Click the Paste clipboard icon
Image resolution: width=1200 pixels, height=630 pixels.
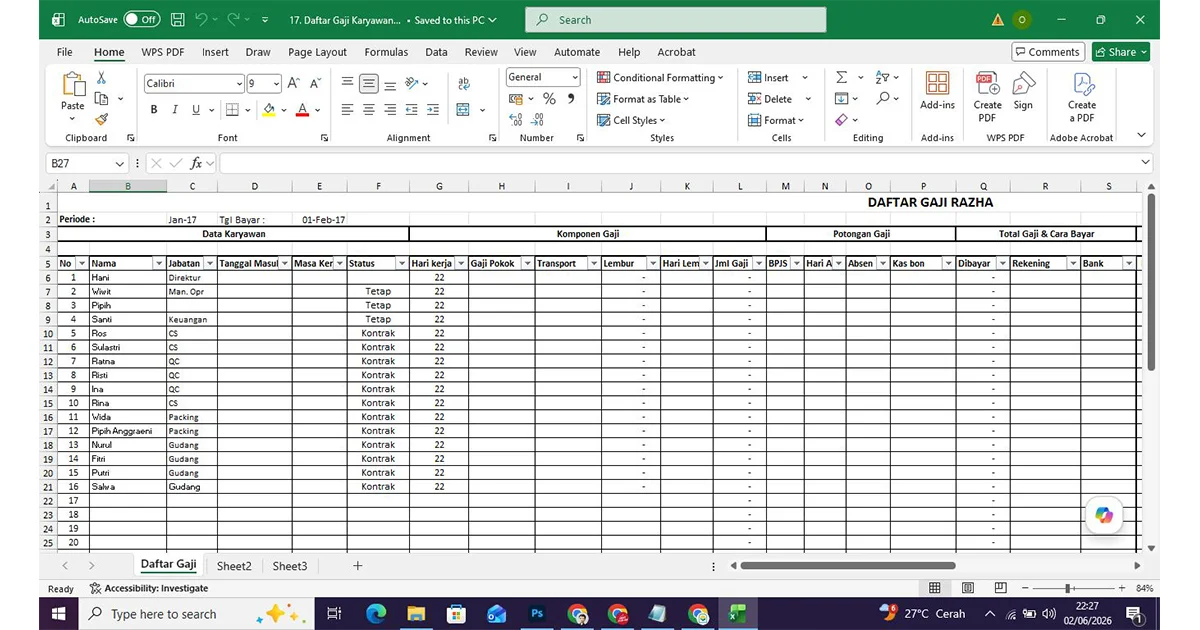(73, 85)
